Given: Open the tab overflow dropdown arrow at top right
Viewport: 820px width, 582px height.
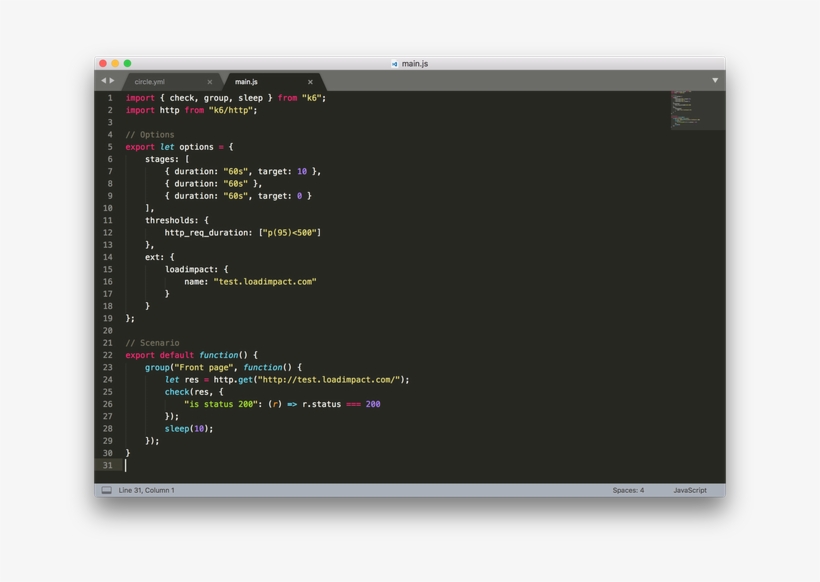Looking at the screenshot, I should coord(714,80).
